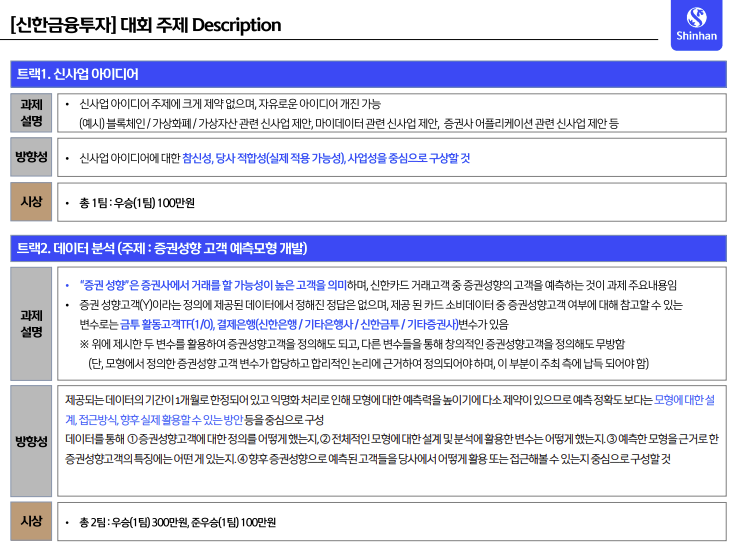Click the line '증권 성향고객(Y)이라는 정의에 제공된 데이터에서'
Image resolution: width=742 pixels, height=556 pixels.
(x=381, y=305)
